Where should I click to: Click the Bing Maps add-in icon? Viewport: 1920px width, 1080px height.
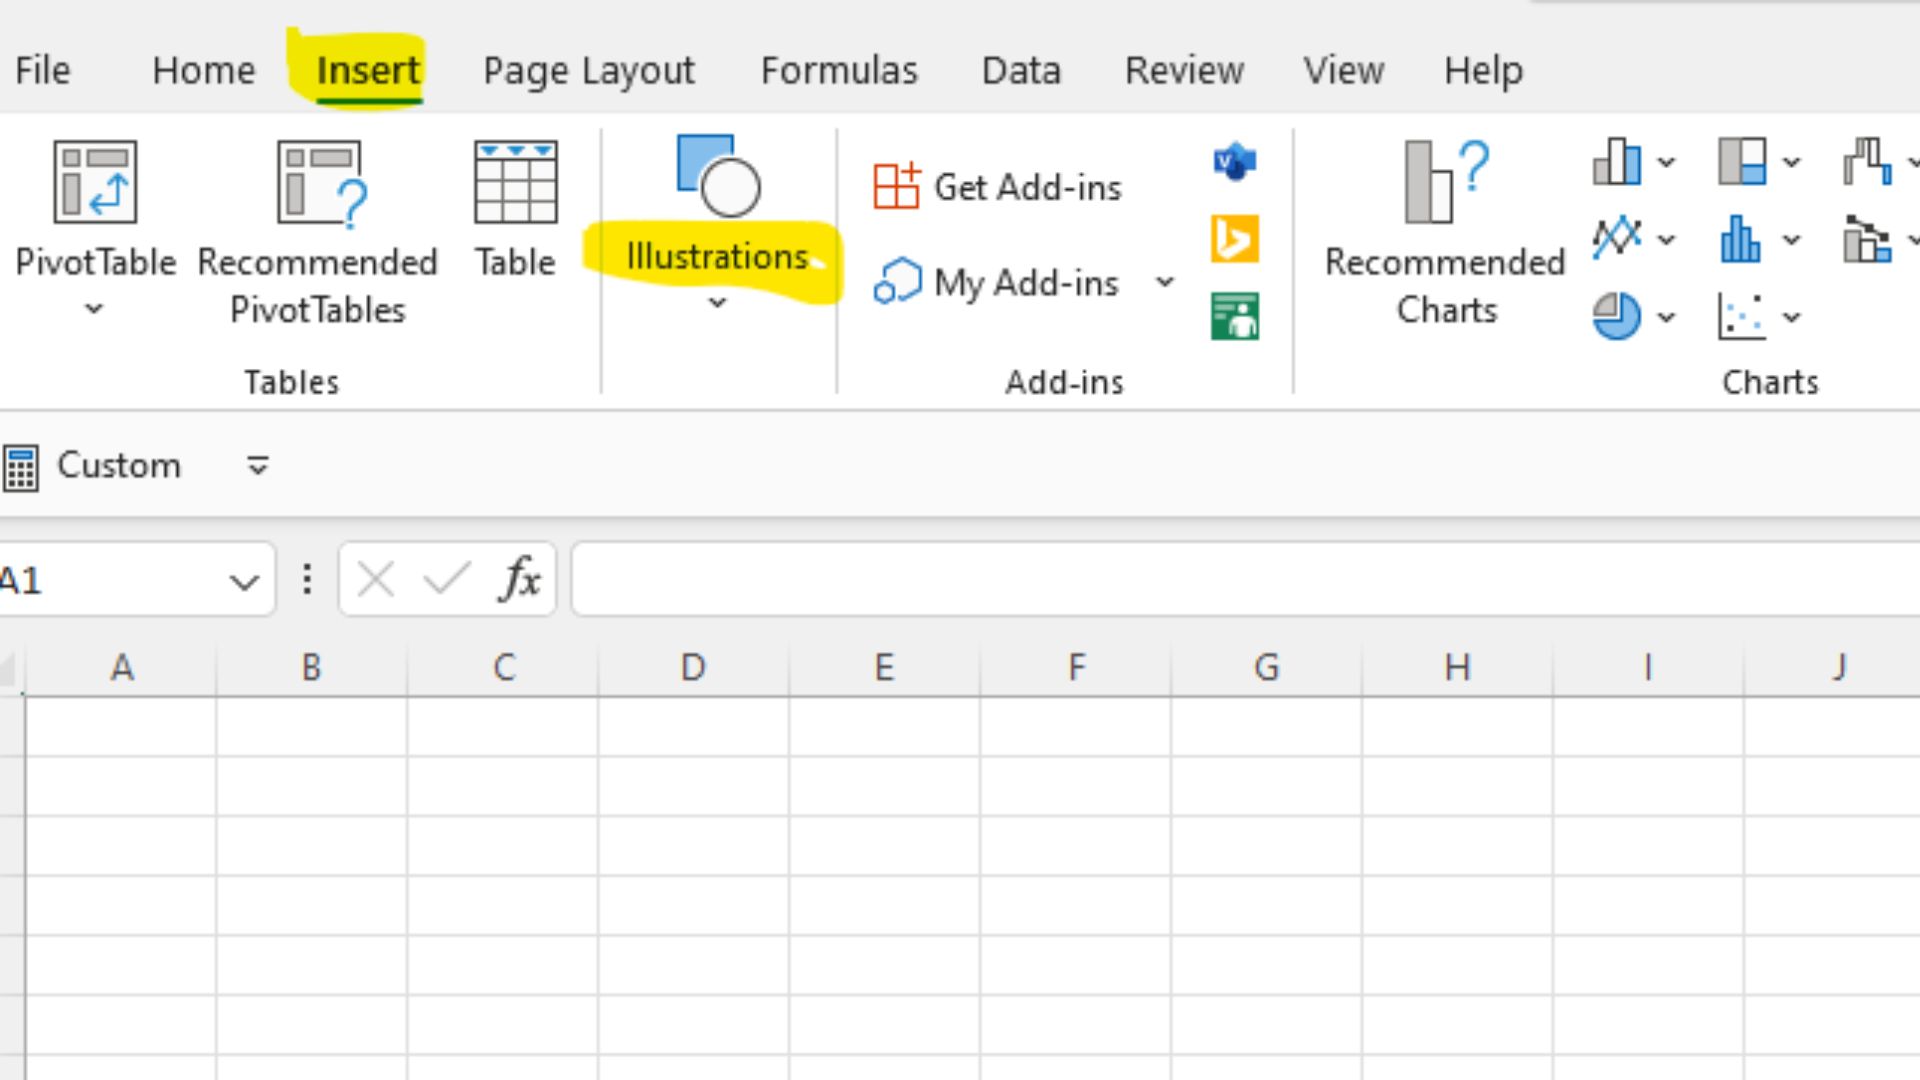(1234, 239)
